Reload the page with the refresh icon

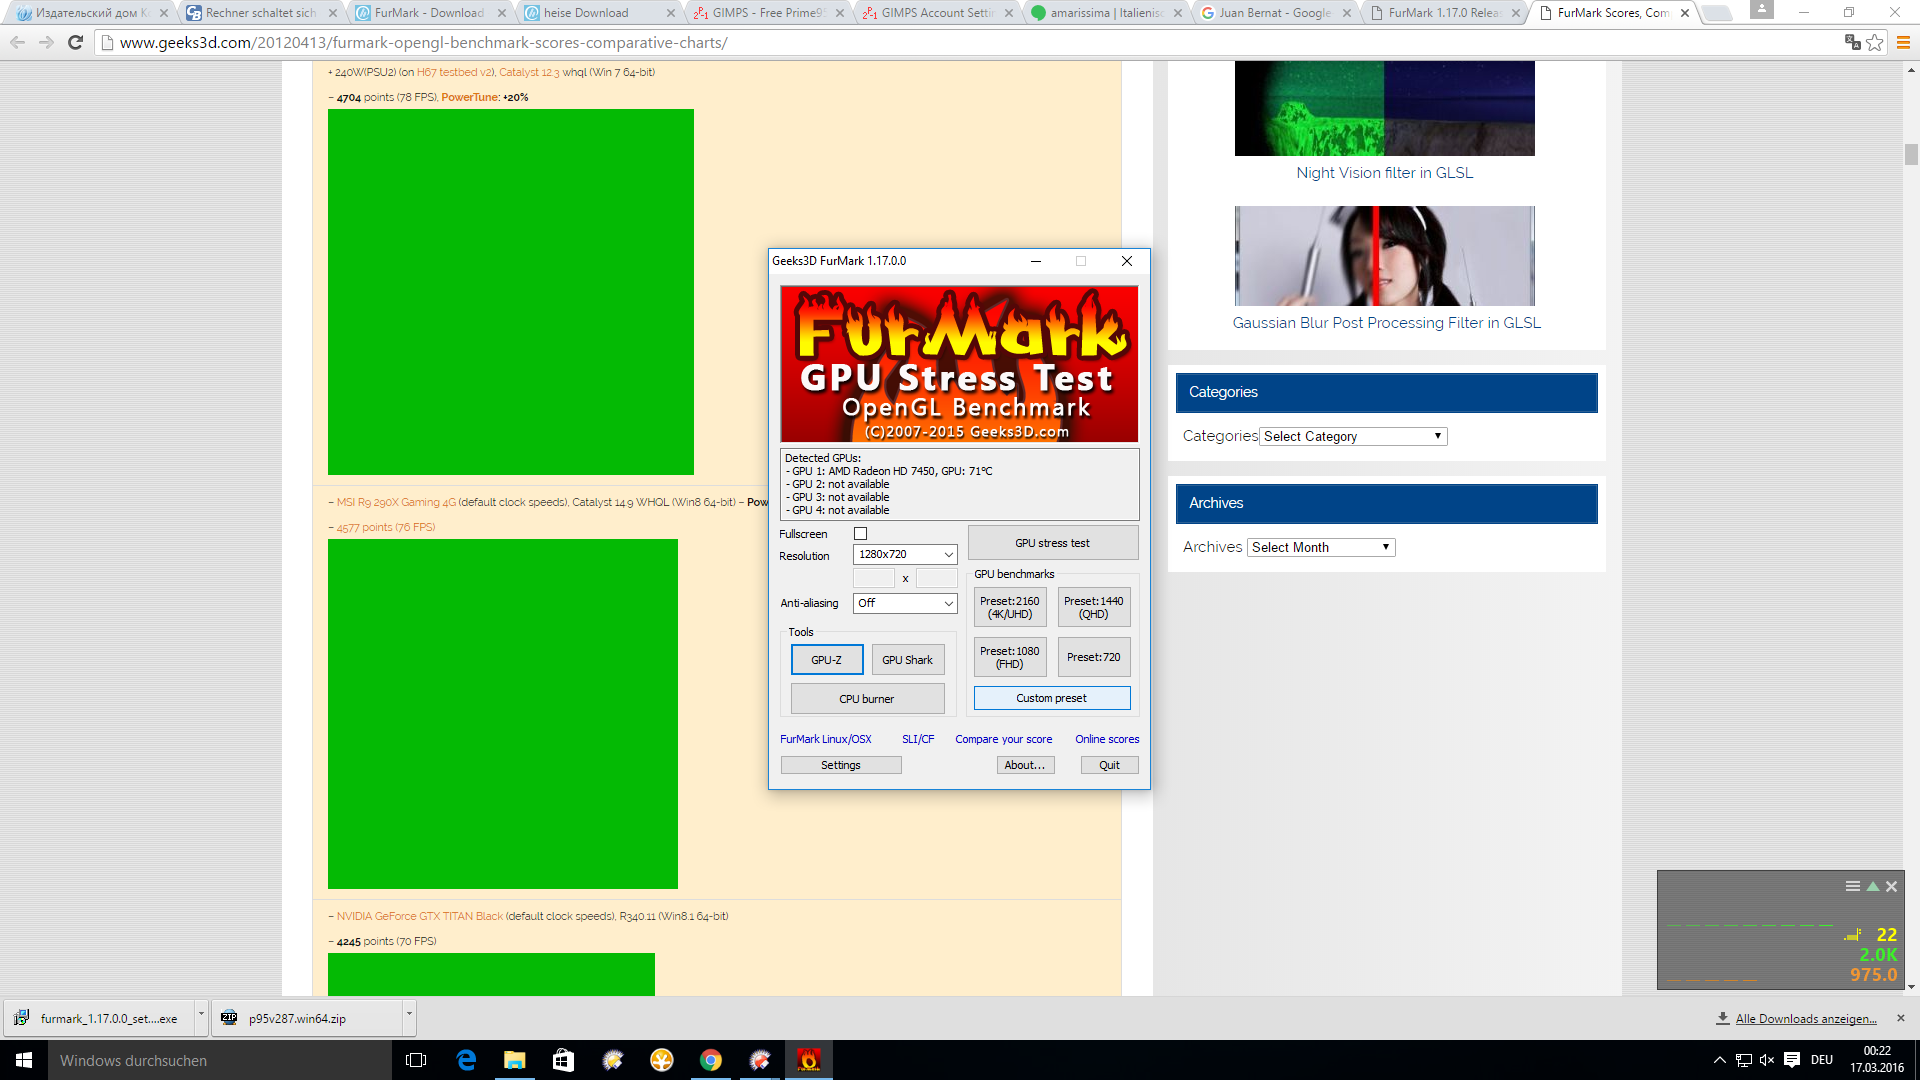coord(75,43)
